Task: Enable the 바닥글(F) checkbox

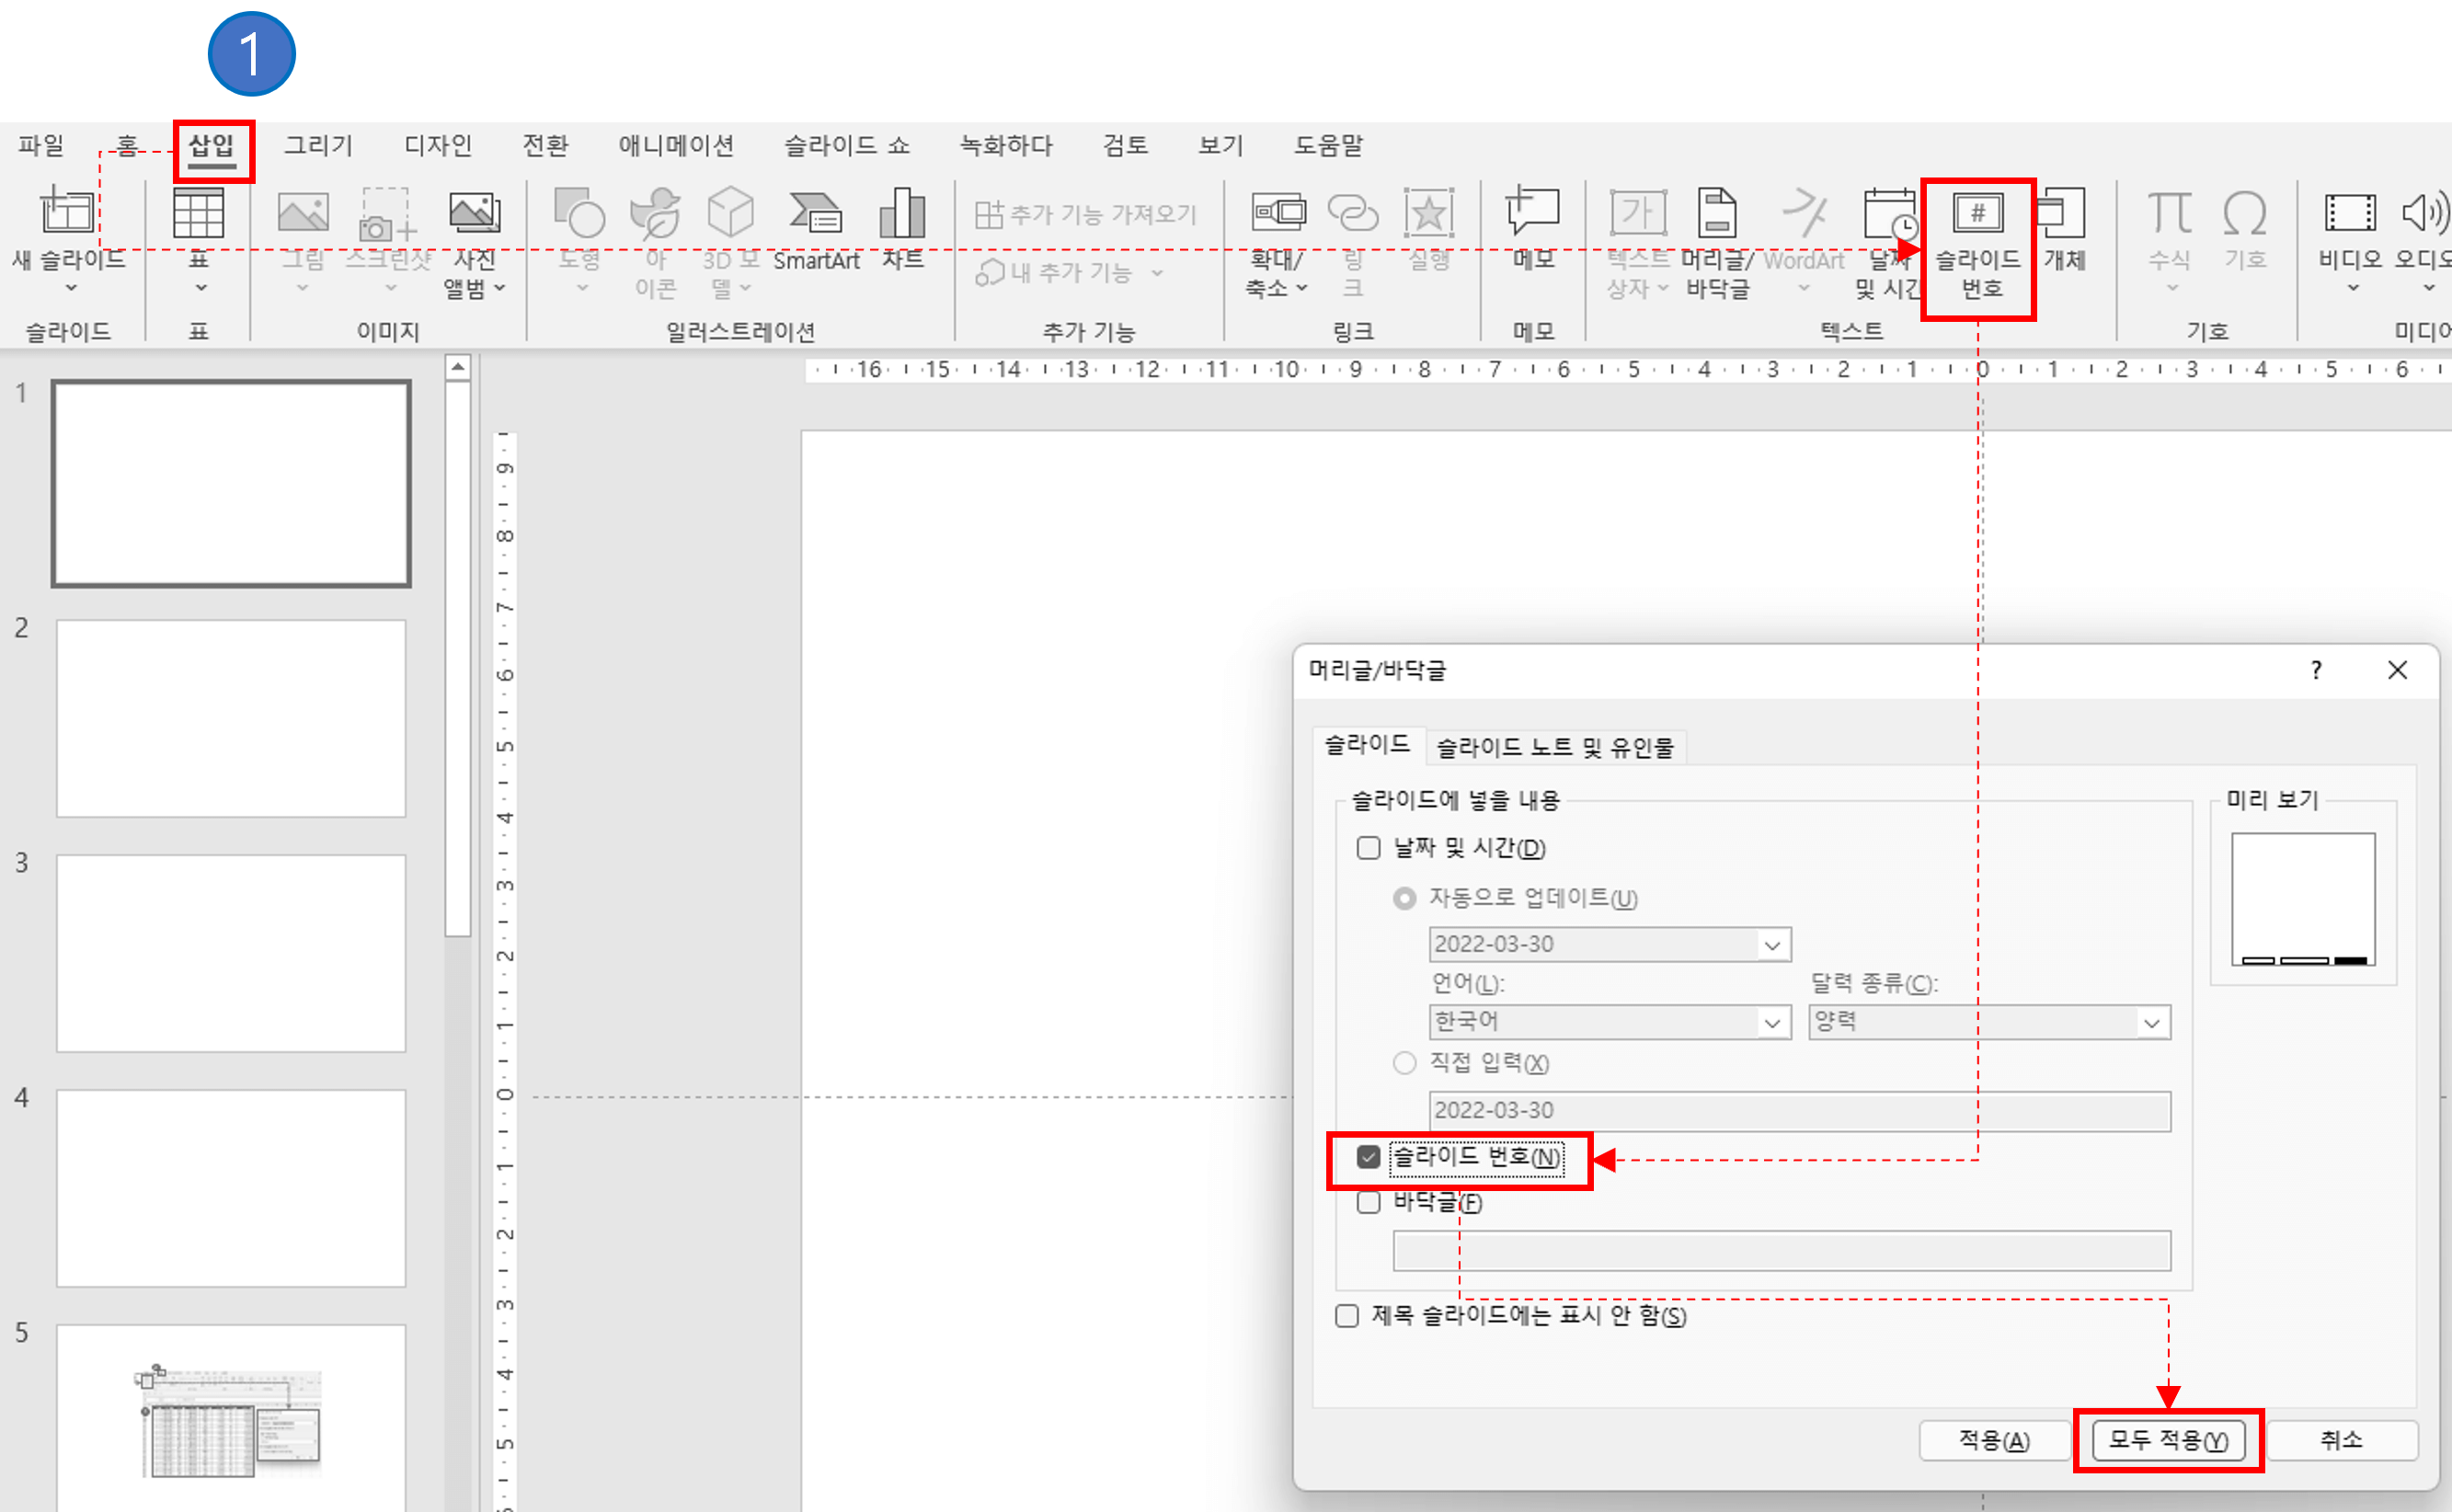Action: (x=1368, y=1202)
